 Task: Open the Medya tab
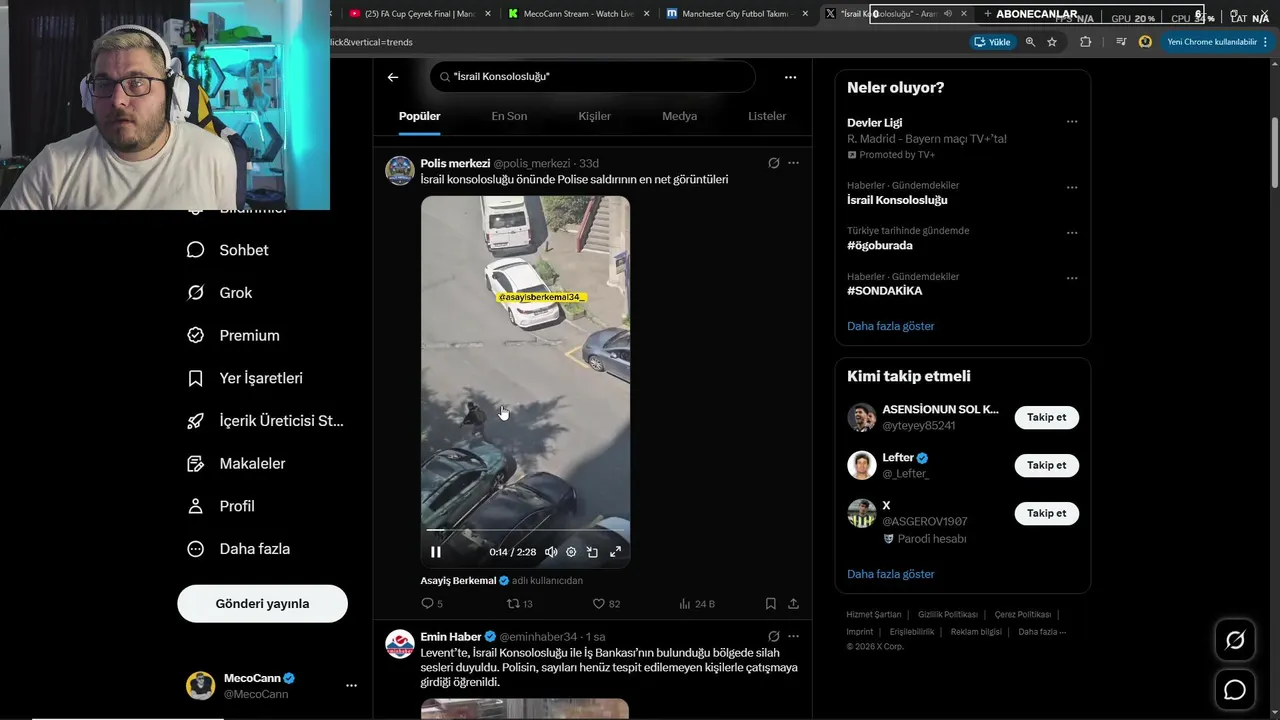pos(679,116)
